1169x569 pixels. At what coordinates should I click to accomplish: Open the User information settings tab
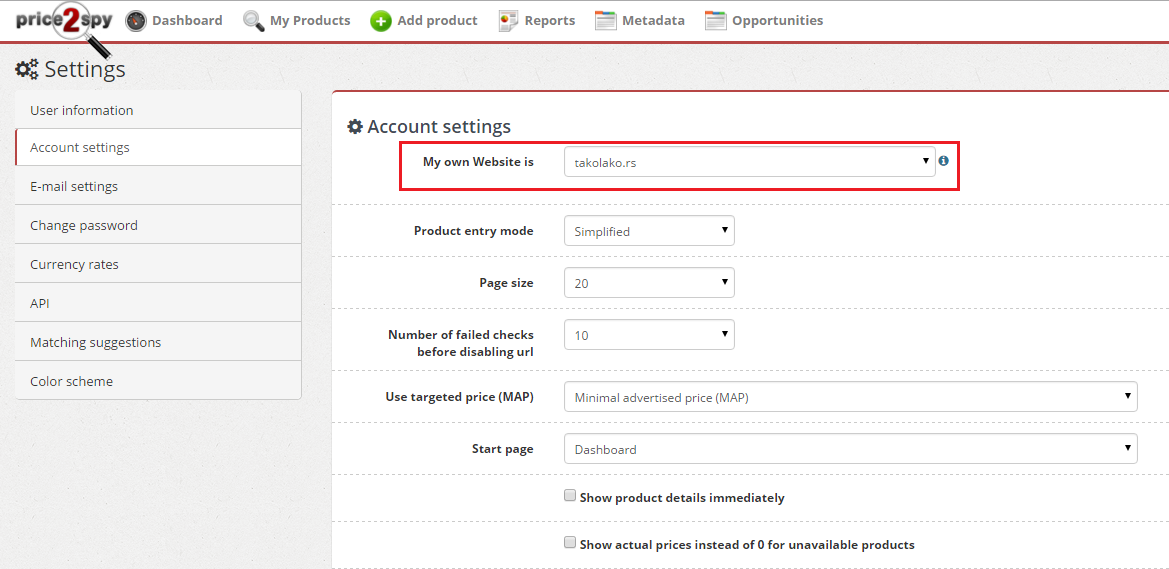click(x=158, y=110)
